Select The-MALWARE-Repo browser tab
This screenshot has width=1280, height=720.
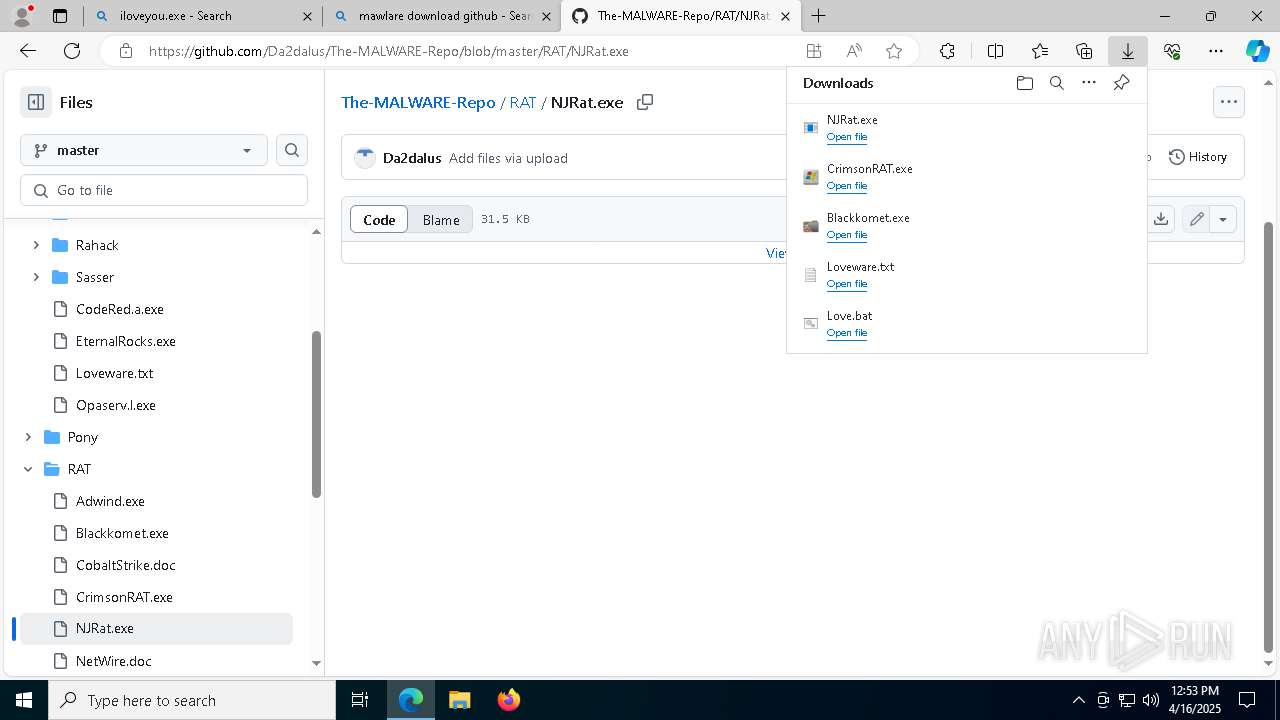click(682, 16)
